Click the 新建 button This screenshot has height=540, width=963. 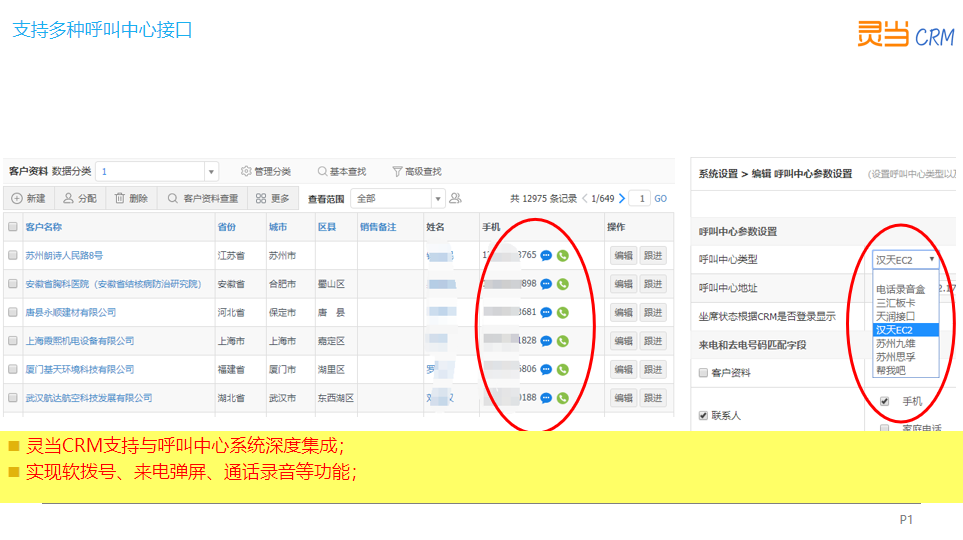click(29, 198)
